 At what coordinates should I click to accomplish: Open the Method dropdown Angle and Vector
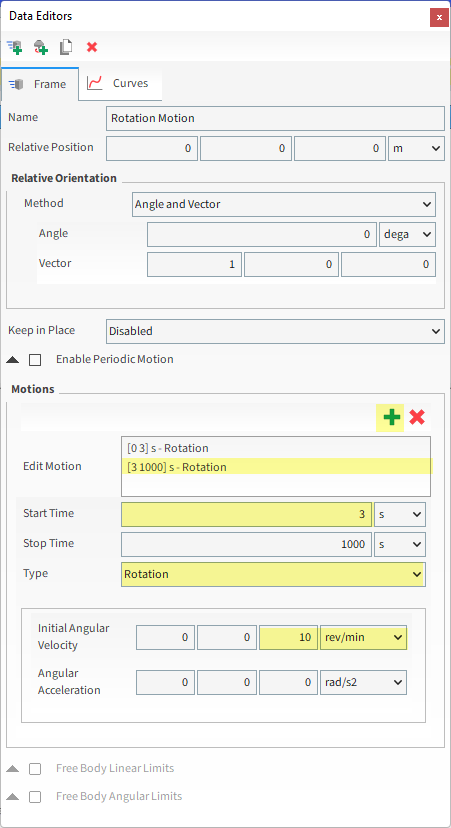tap(284, 204)
